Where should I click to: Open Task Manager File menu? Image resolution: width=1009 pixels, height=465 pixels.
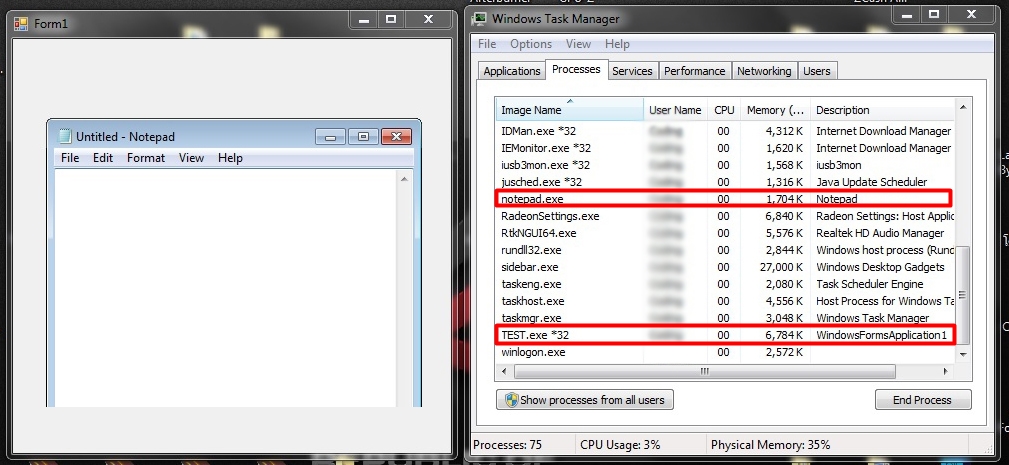487,44
